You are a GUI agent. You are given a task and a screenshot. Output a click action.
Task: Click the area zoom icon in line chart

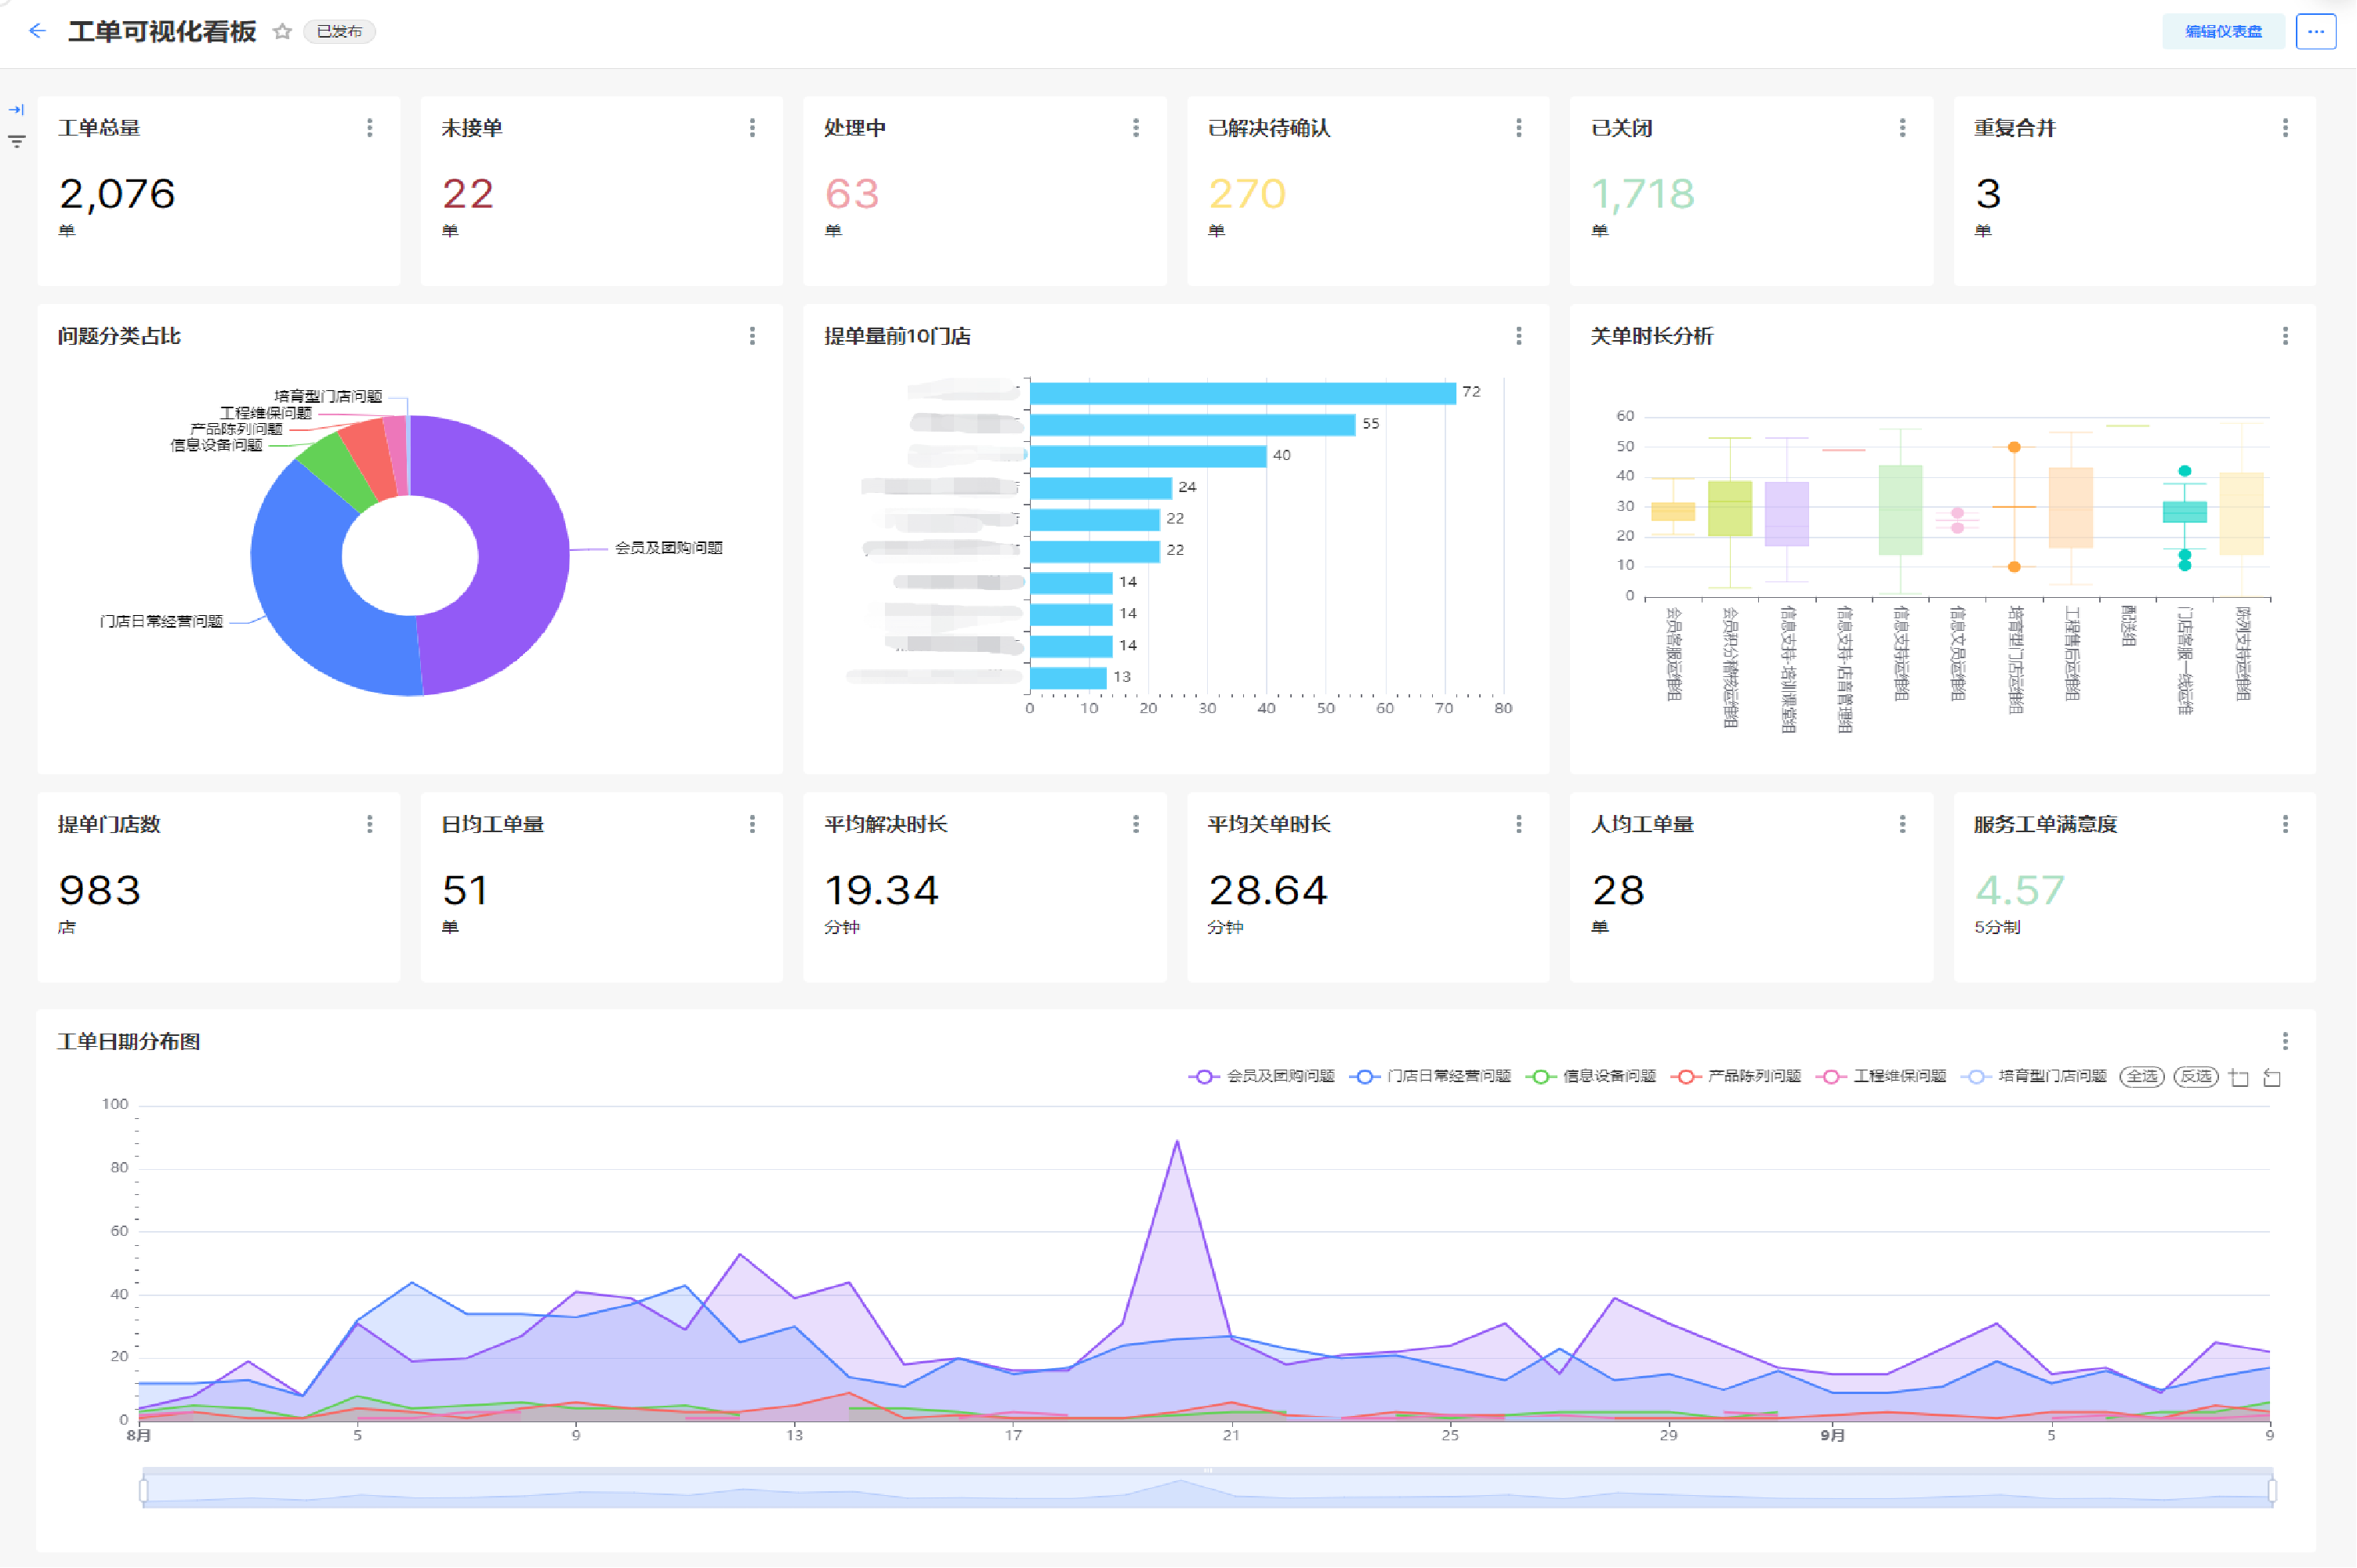click(x=2239, y=1078)
